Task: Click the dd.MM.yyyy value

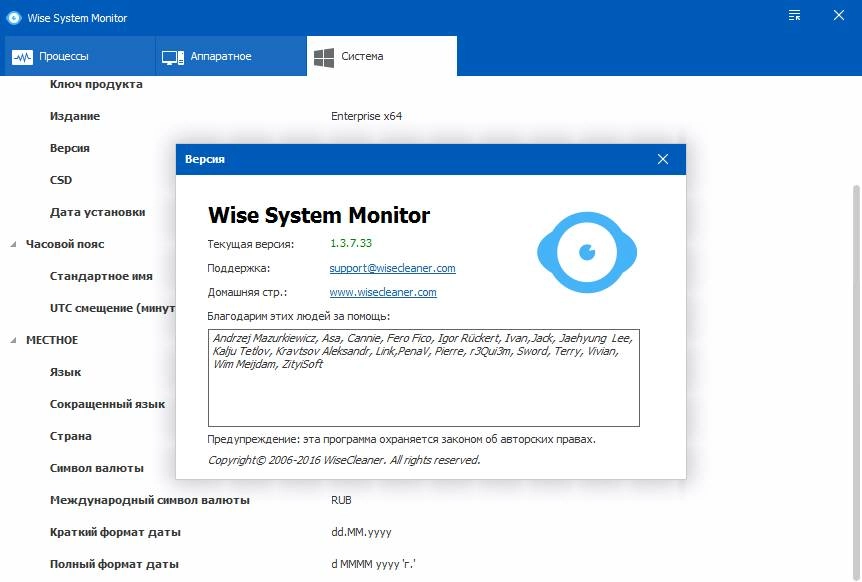Action: click(x=361, y=532)
